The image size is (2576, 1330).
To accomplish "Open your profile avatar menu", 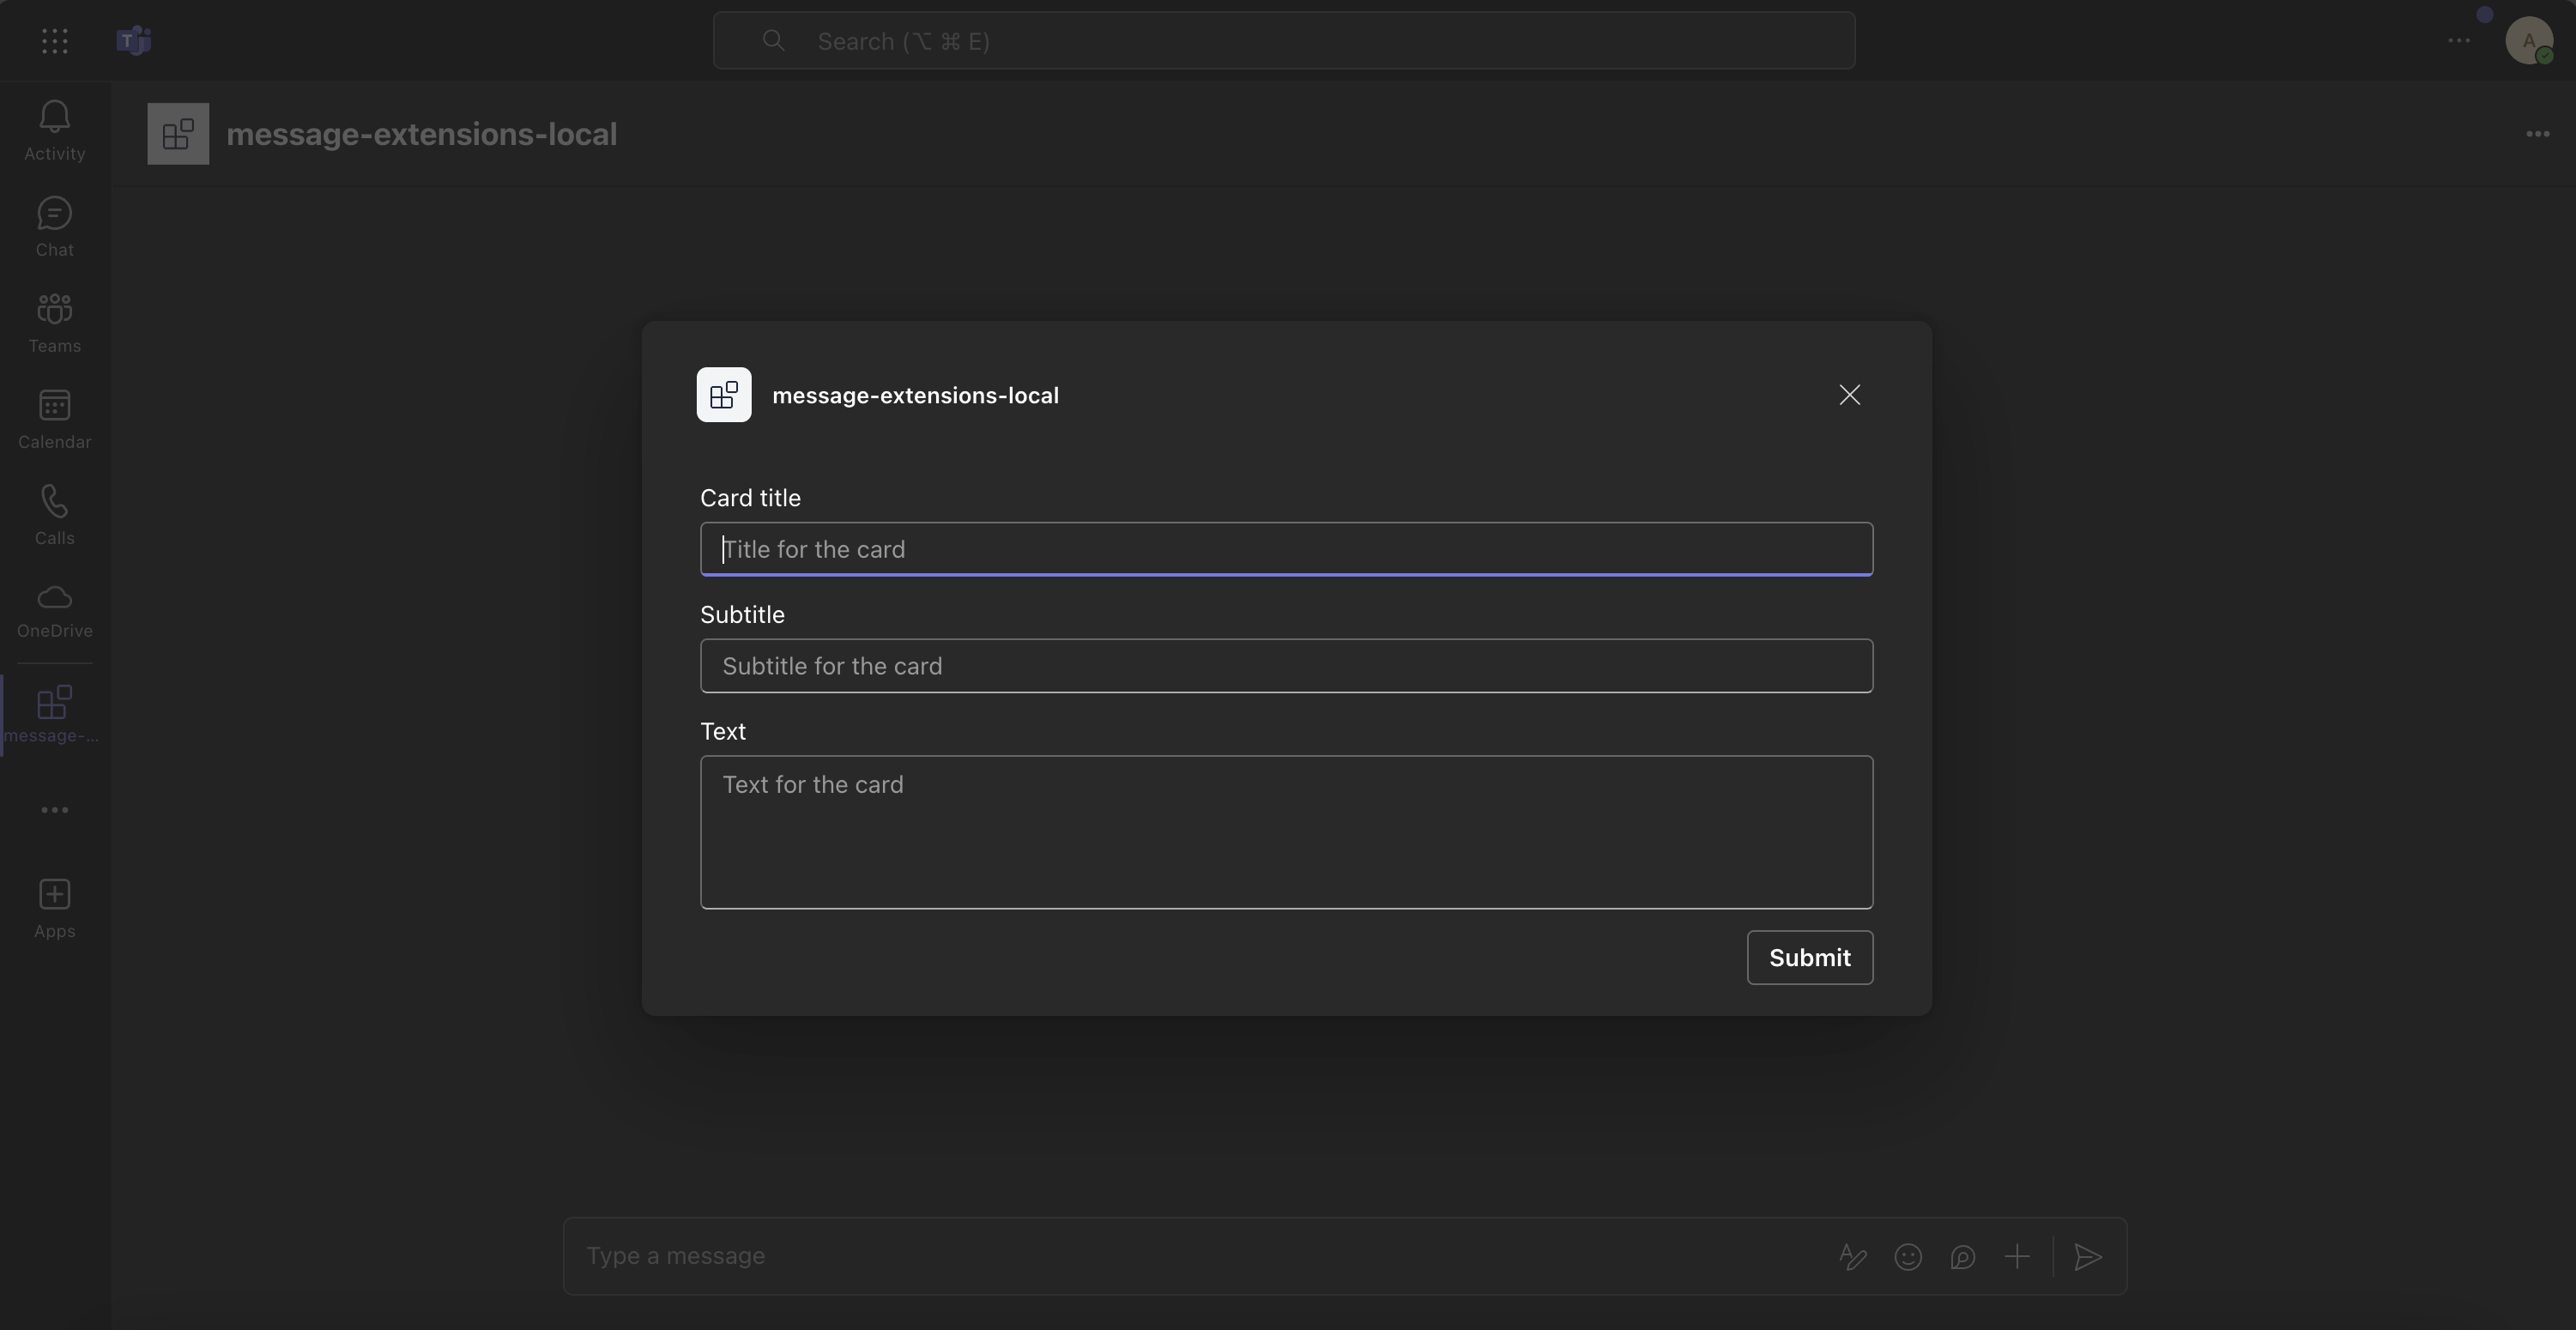I will tap(2530, 41).
